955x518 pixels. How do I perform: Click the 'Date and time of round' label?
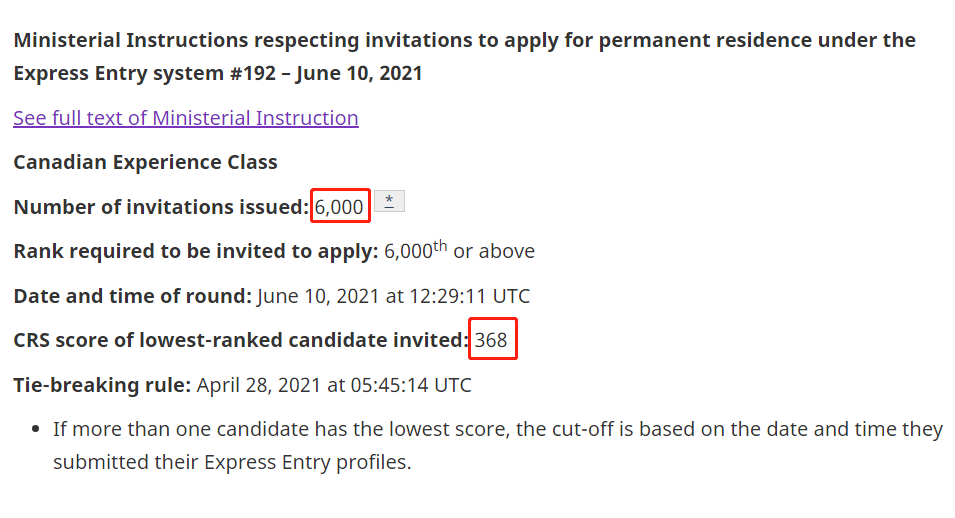133,296
